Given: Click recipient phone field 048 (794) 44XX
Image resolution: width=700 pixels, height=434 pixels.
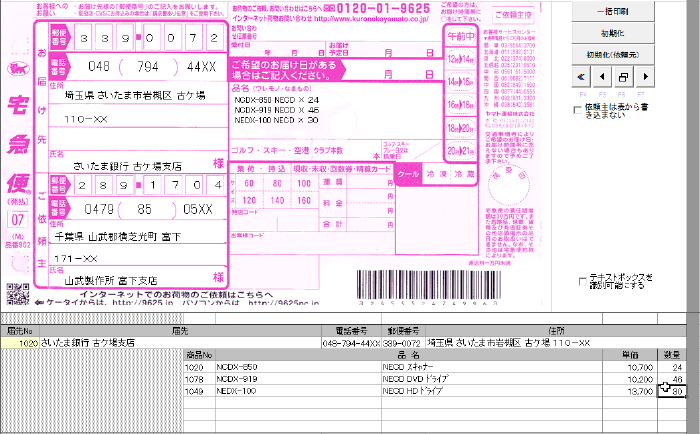Looking at the screenshot, I should point(149,67).
